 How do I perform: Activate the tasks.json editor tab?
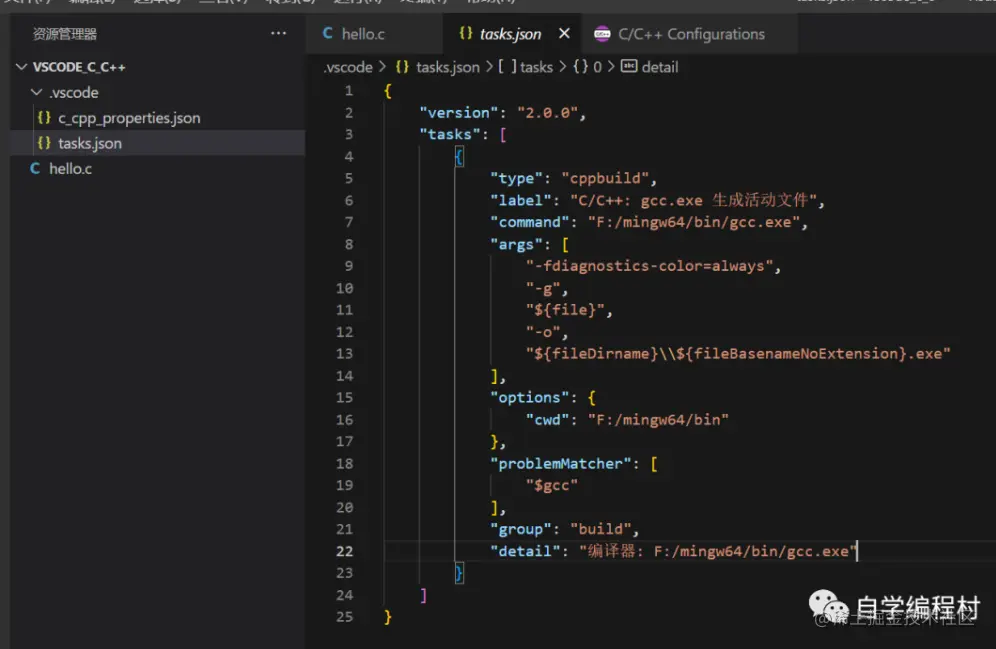(x=510, y=34)
